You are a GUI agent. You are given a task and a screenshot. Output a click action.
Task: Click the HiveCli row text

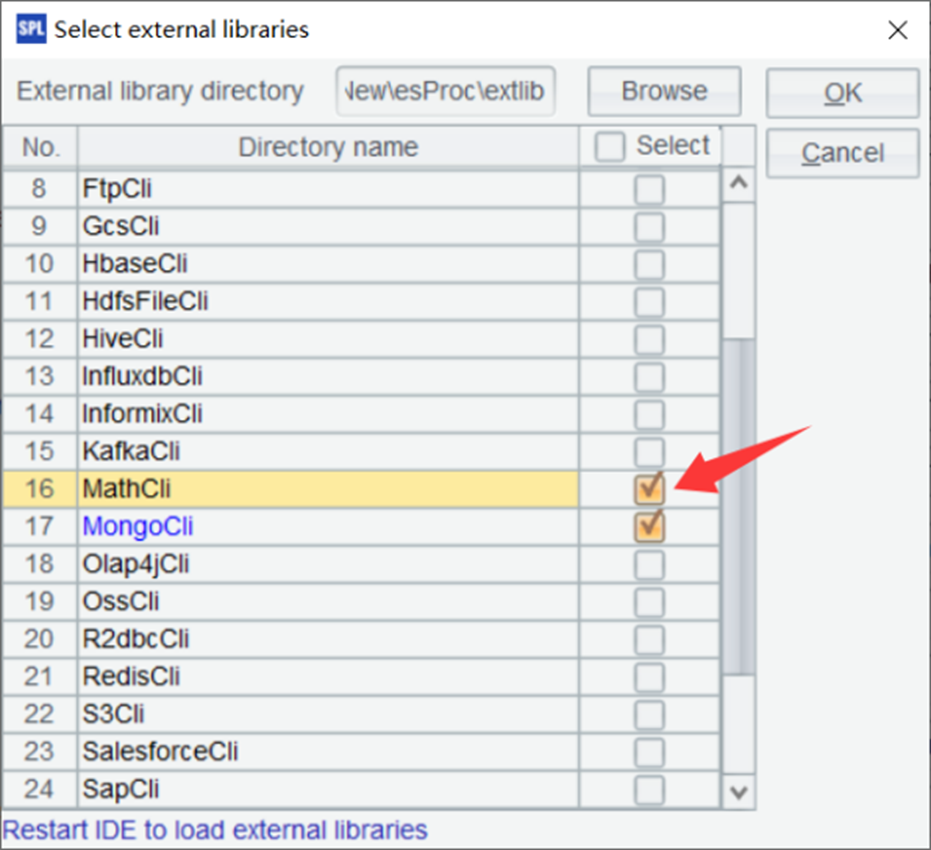[122, 339]
